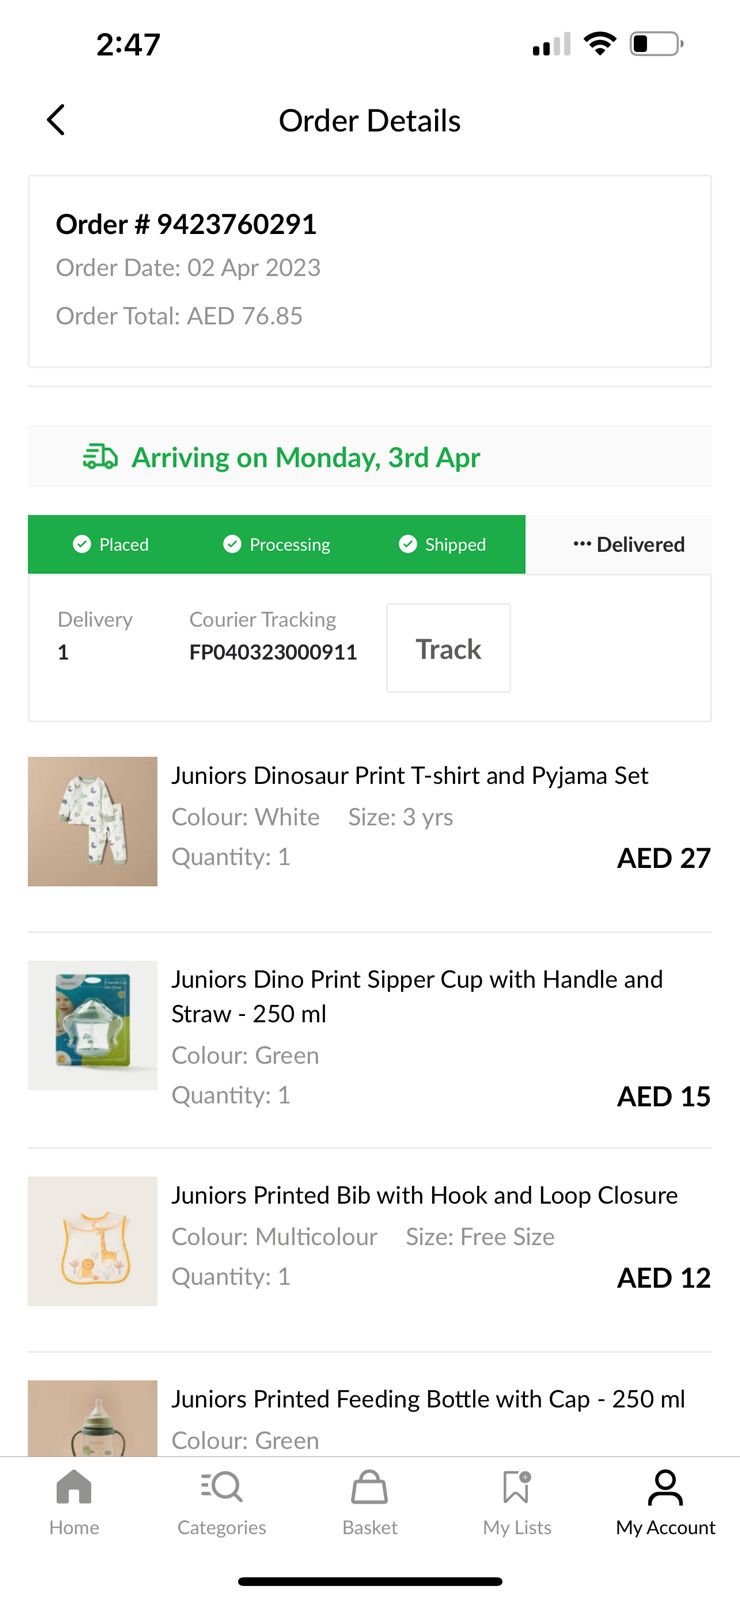Tap the Delivered status step
Screen dimensions: 740x1600
(628, 544)
